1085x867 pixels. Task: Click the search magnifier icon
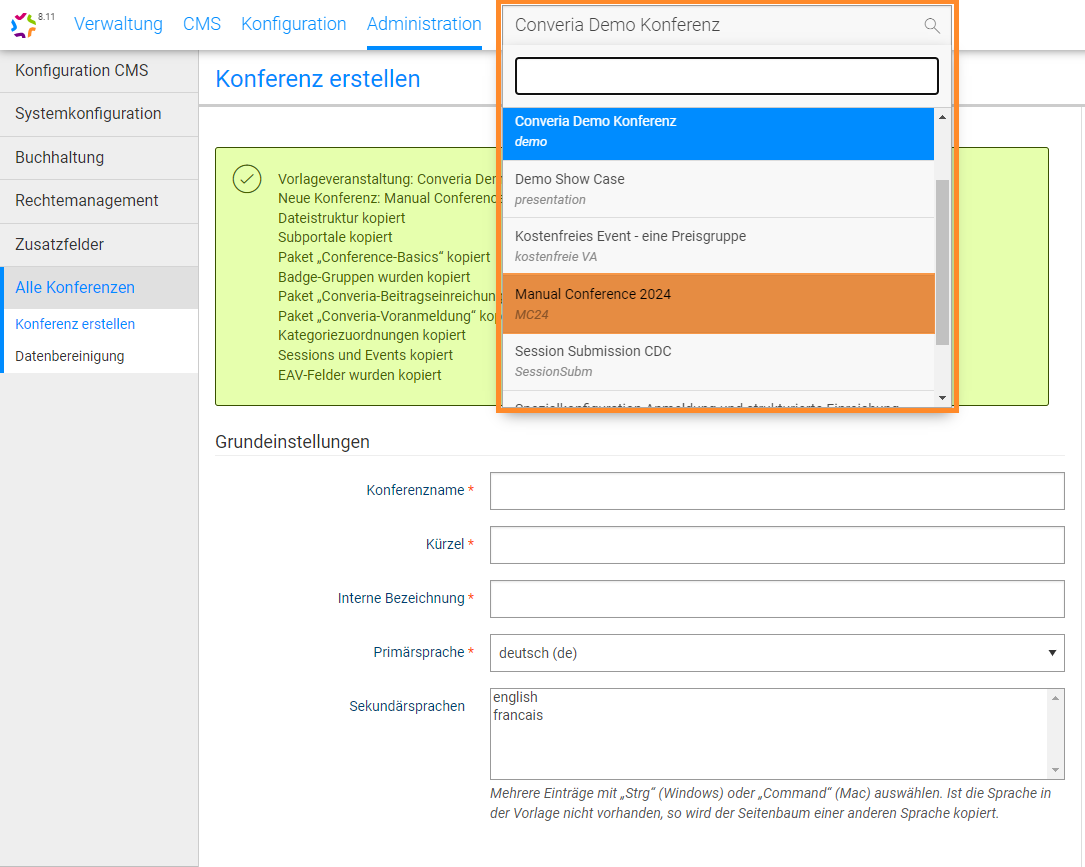point(931,26)
